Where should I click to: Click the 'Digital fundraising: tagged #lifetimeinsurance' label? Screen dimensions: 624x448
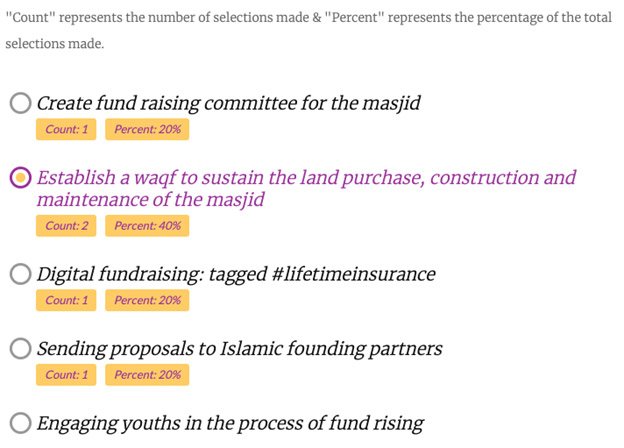pos(236,273)
